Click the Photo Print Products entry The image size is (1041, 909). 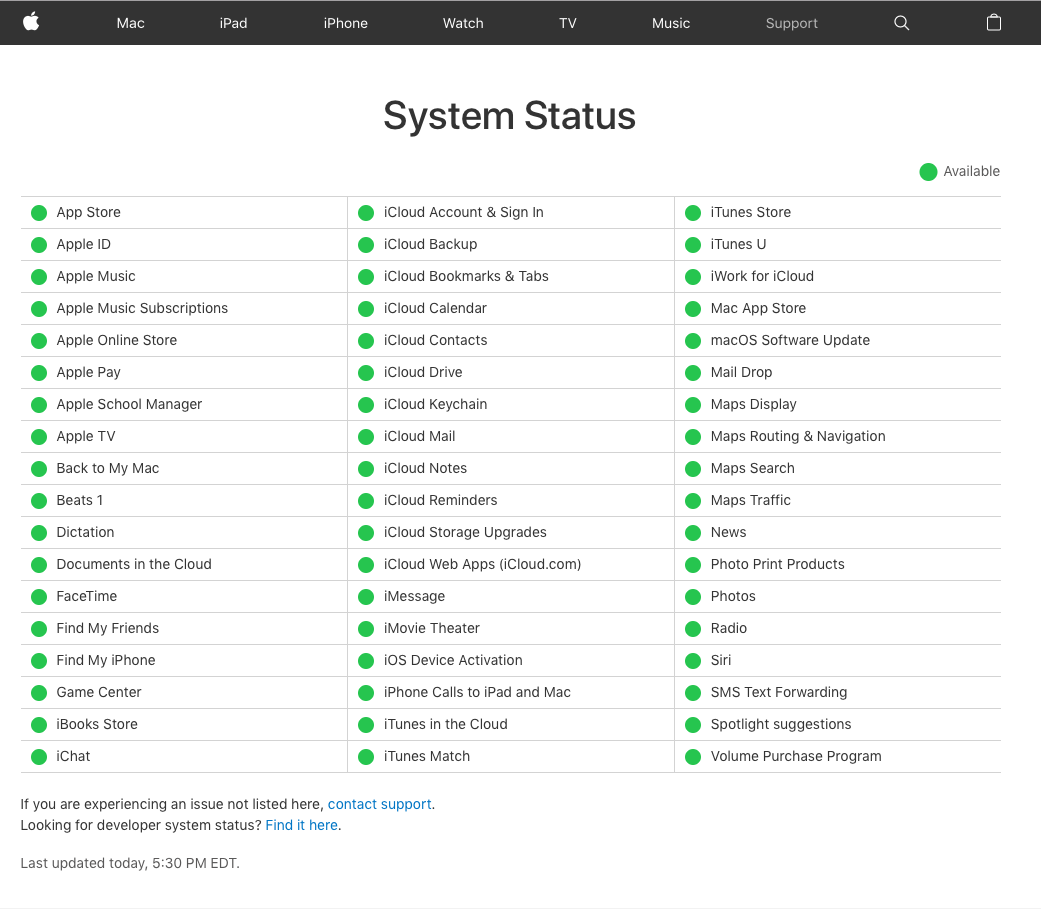(x=777, y=564)
